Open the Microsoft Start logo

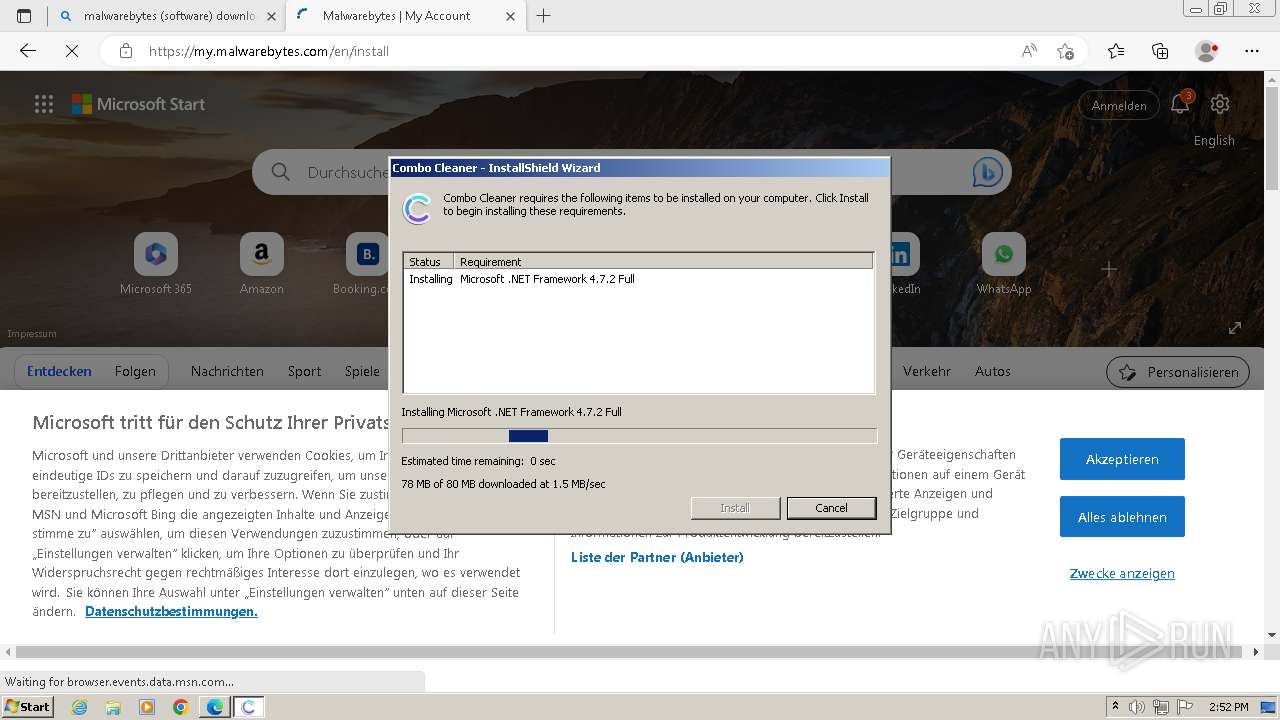coord(138,104)
